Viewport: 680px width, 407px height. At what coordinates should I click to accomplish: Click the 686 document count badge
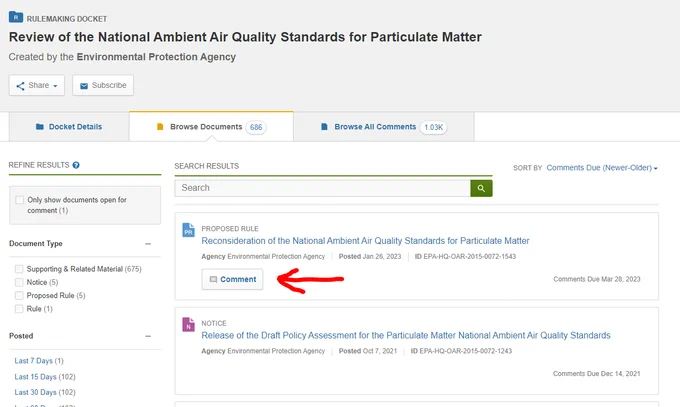[x=256, y=127]
